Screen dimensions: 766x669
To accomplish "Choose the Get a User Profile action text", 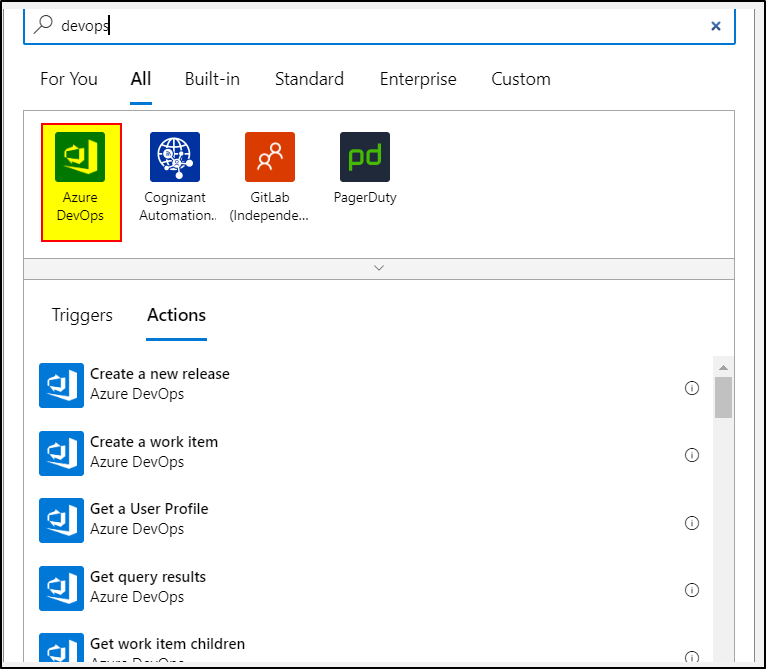I will click(149, 509).
